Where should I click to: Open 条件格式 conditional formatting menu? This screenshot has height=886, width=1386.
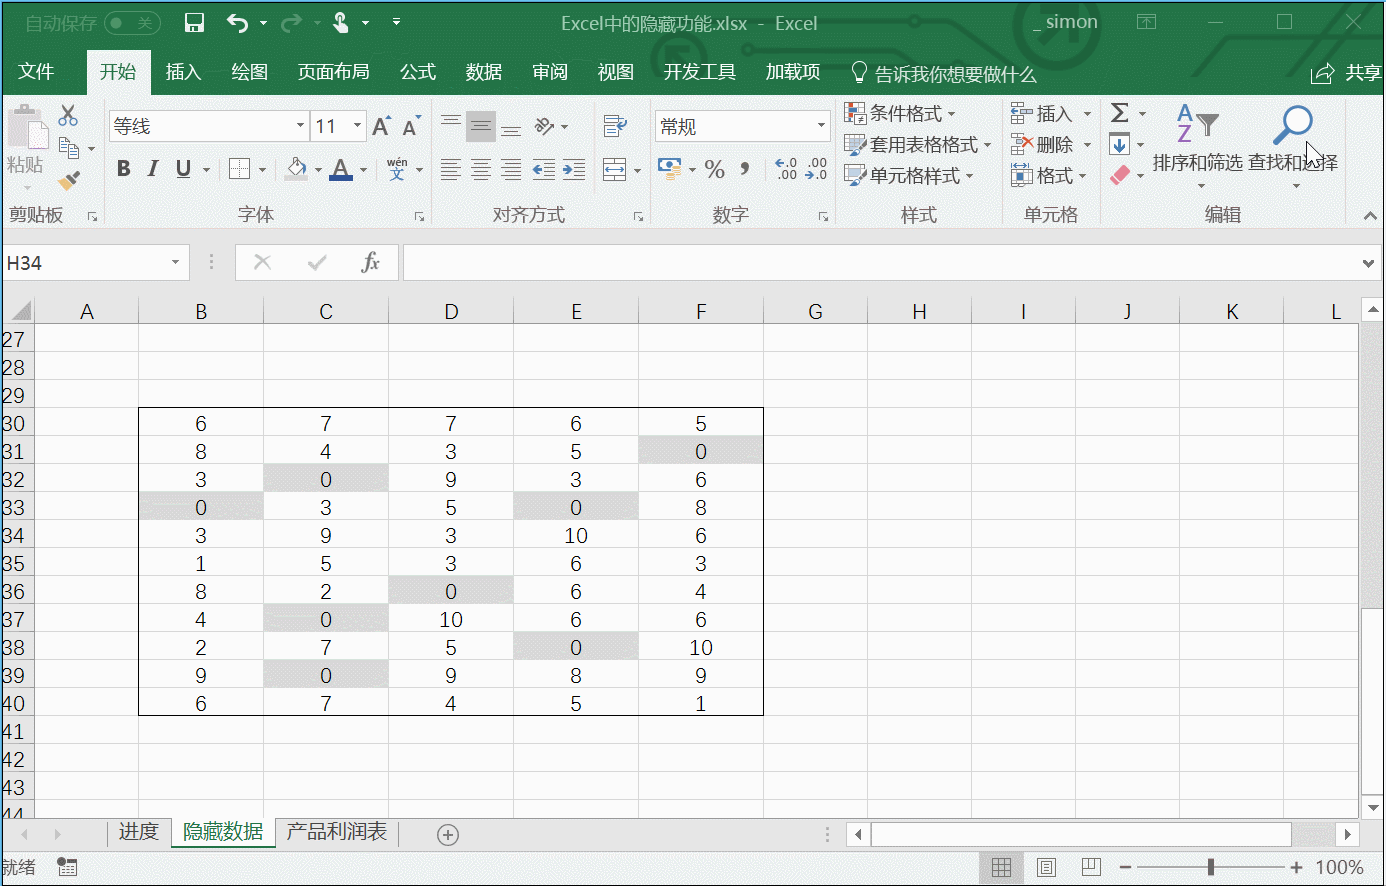point(900,113)
